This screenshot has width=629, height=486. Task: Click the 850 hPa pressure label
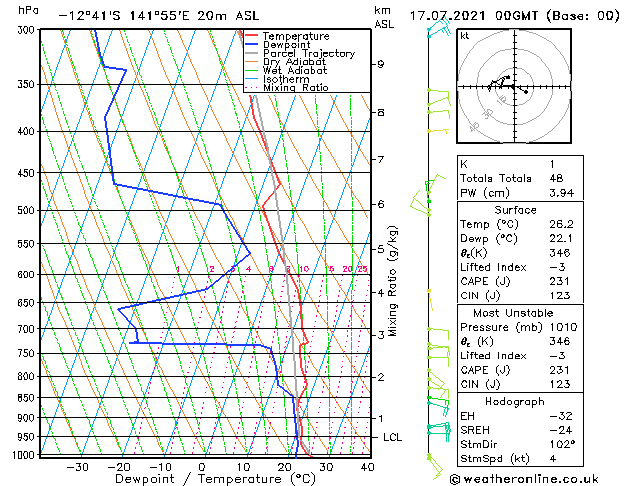pyautogui.click(x=26, y=398)
